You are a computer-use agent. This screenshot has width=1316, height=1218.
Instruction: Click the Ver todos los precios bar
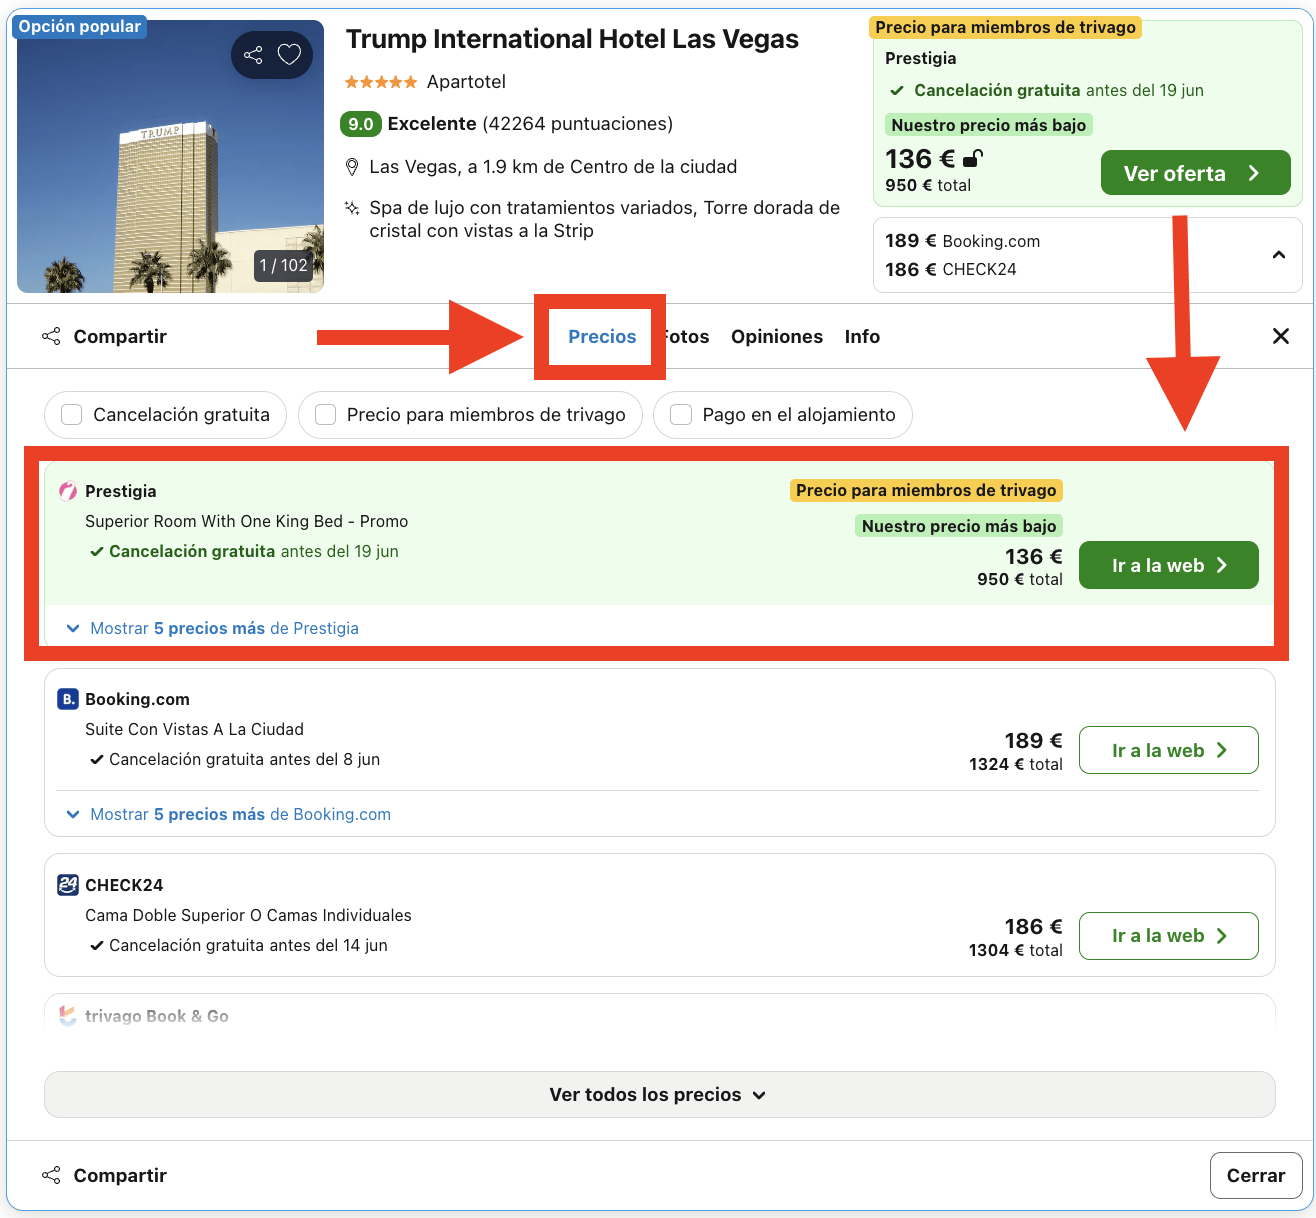(x=658, y=1094)
